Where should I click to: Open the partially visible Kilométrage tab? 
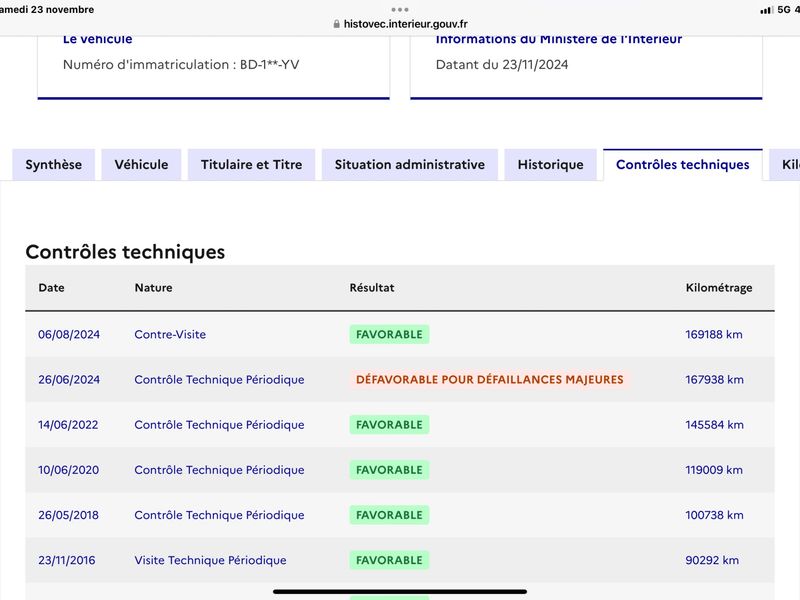[x=785, y=164]
